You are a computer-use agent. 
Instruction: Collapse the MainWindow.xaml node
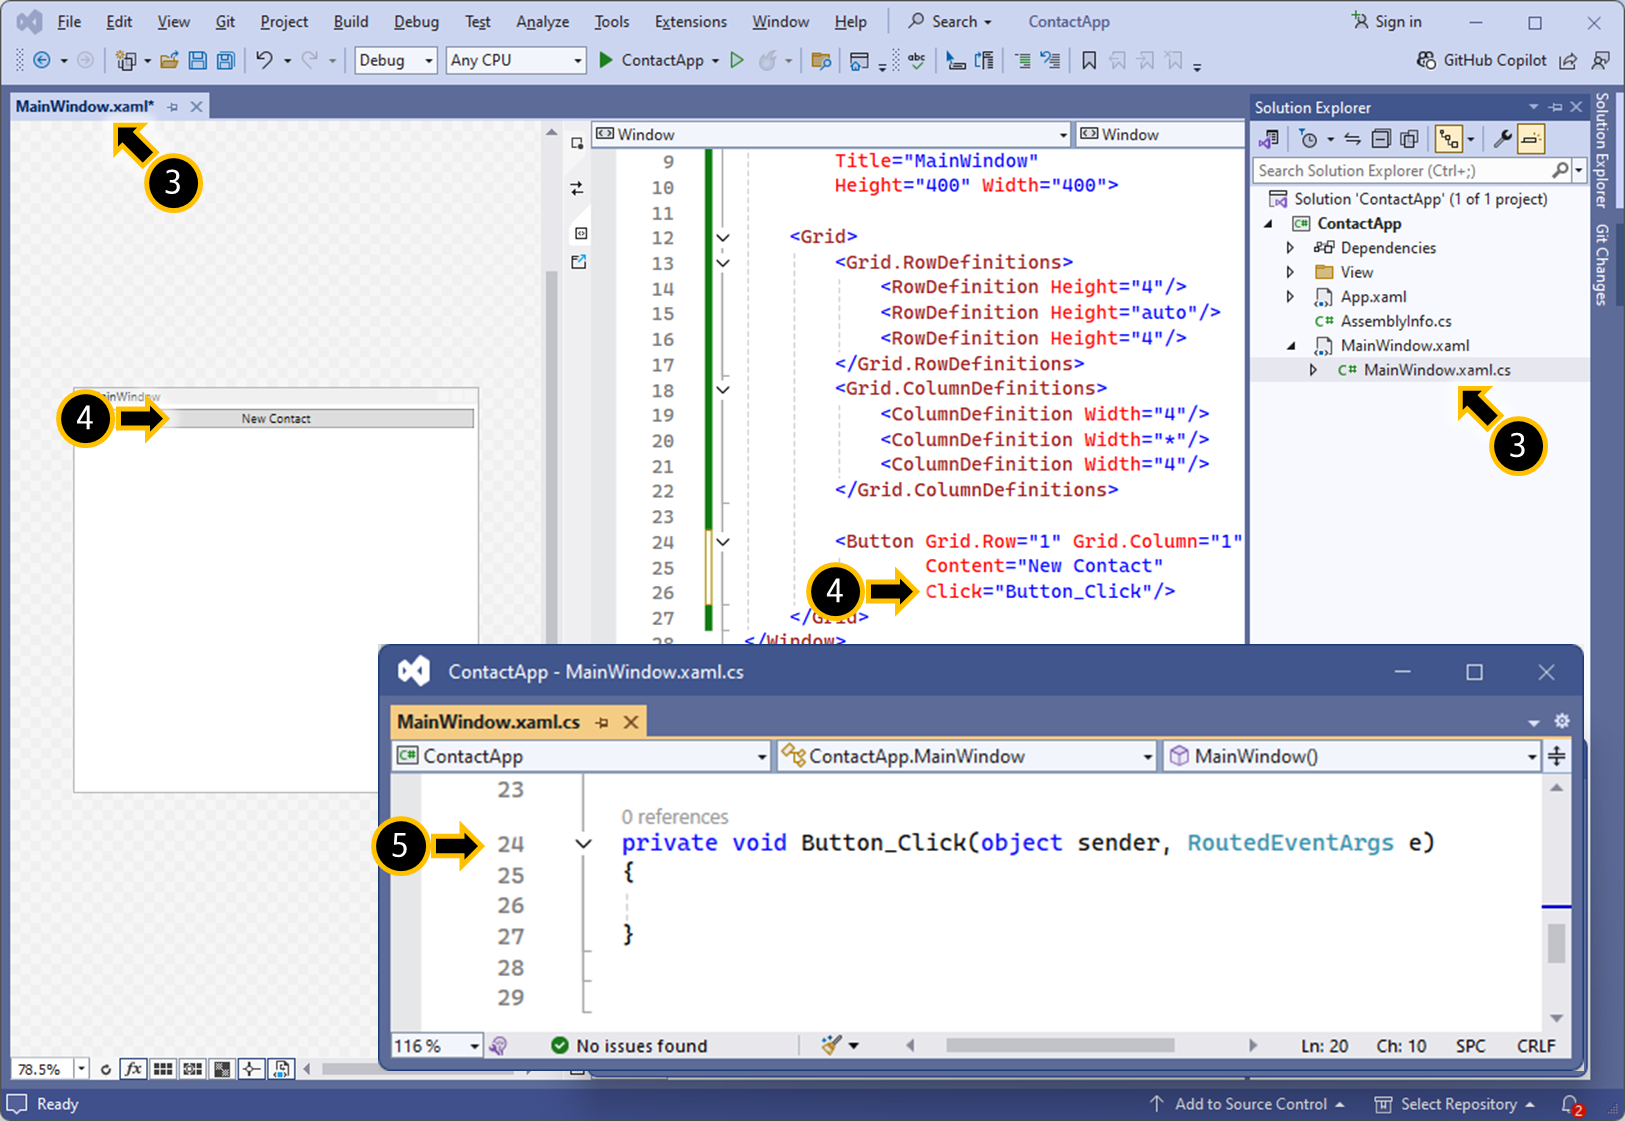(x=1291, y=346)
